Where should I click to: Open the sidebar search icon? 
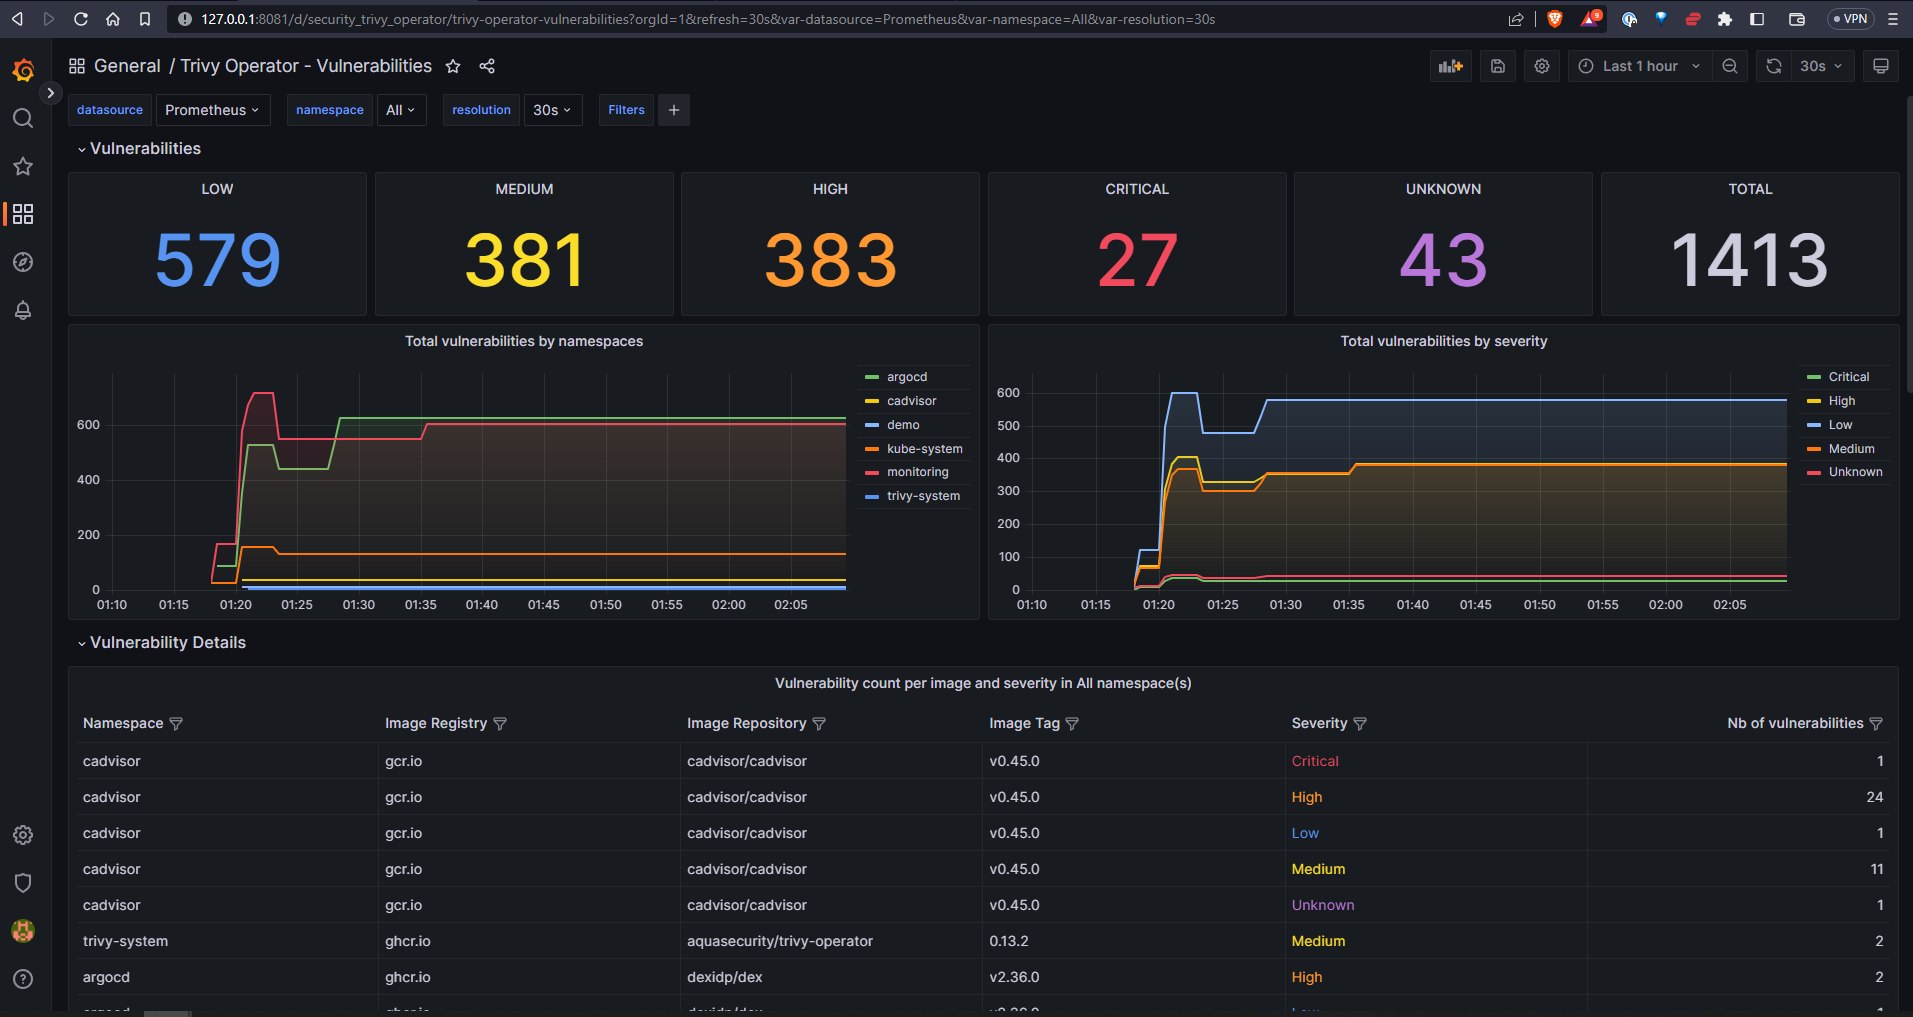tap(23, 118)
